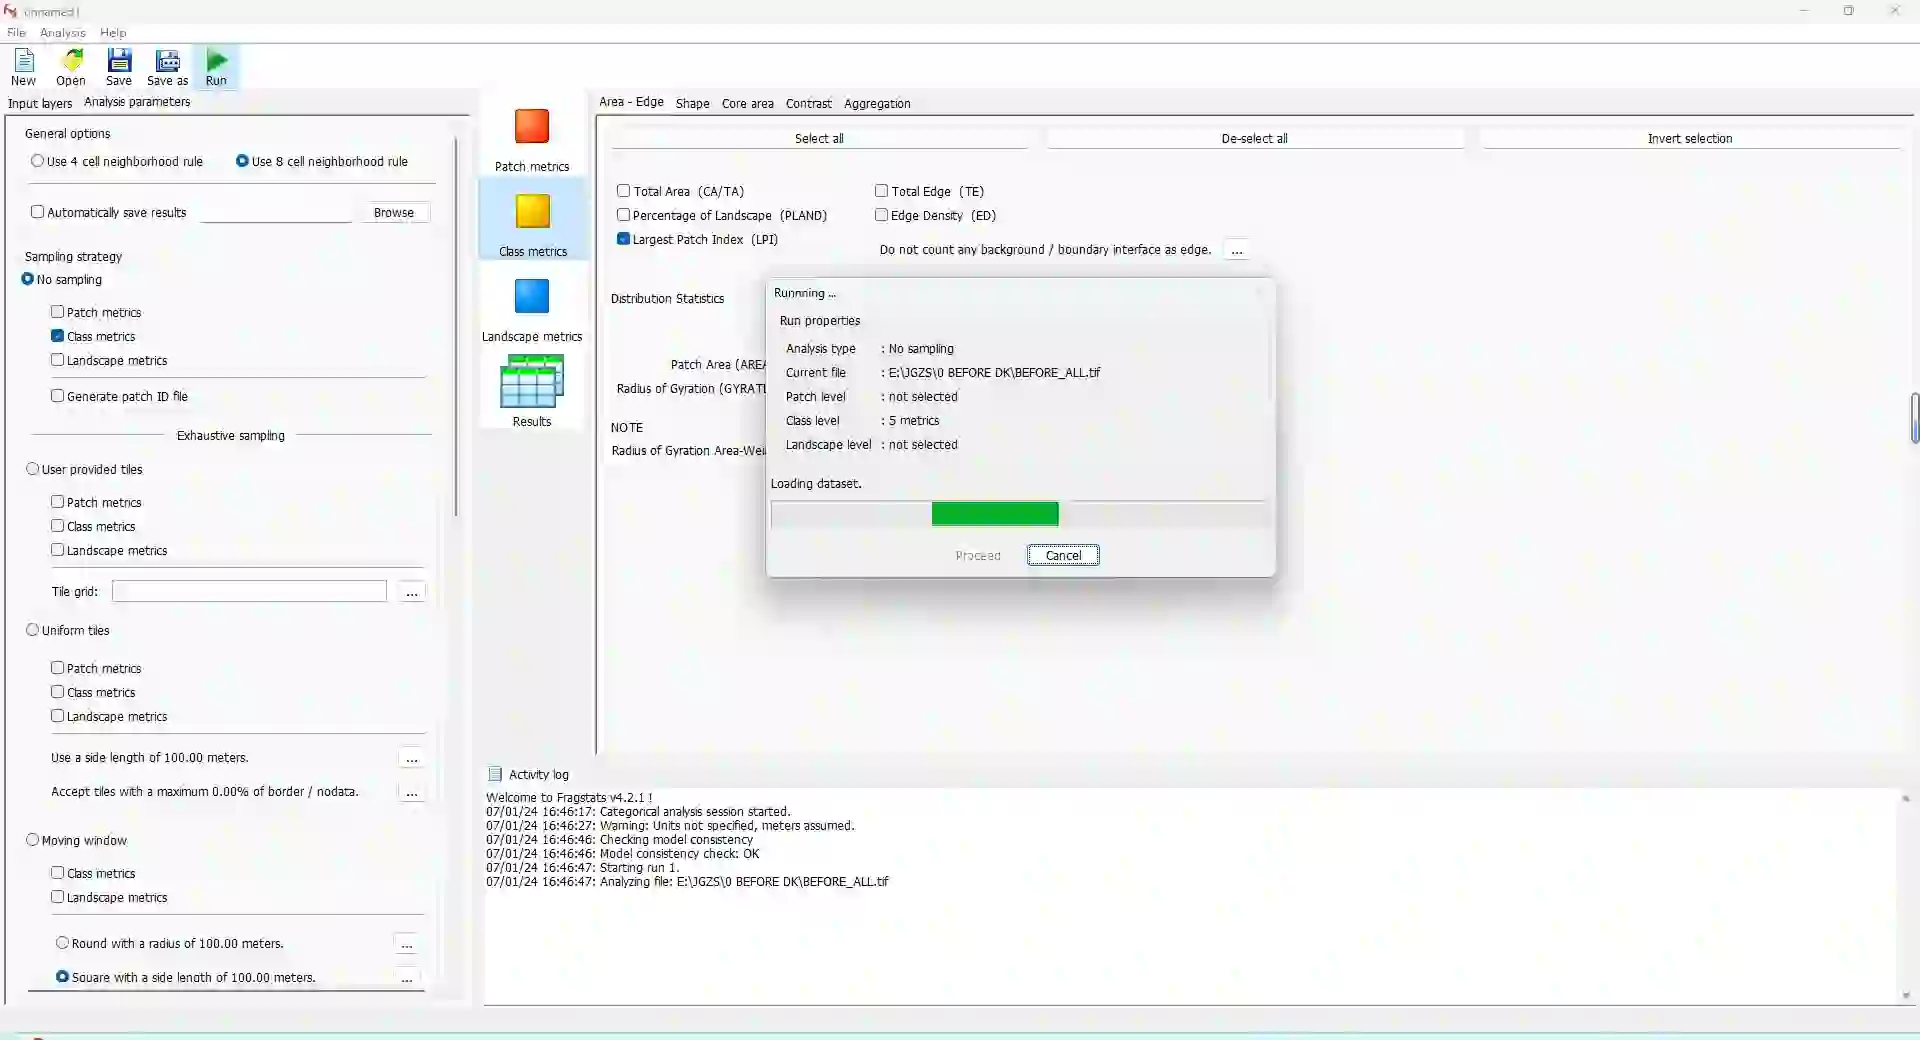Open the File menu
1920x1040 pixels.
16,33
